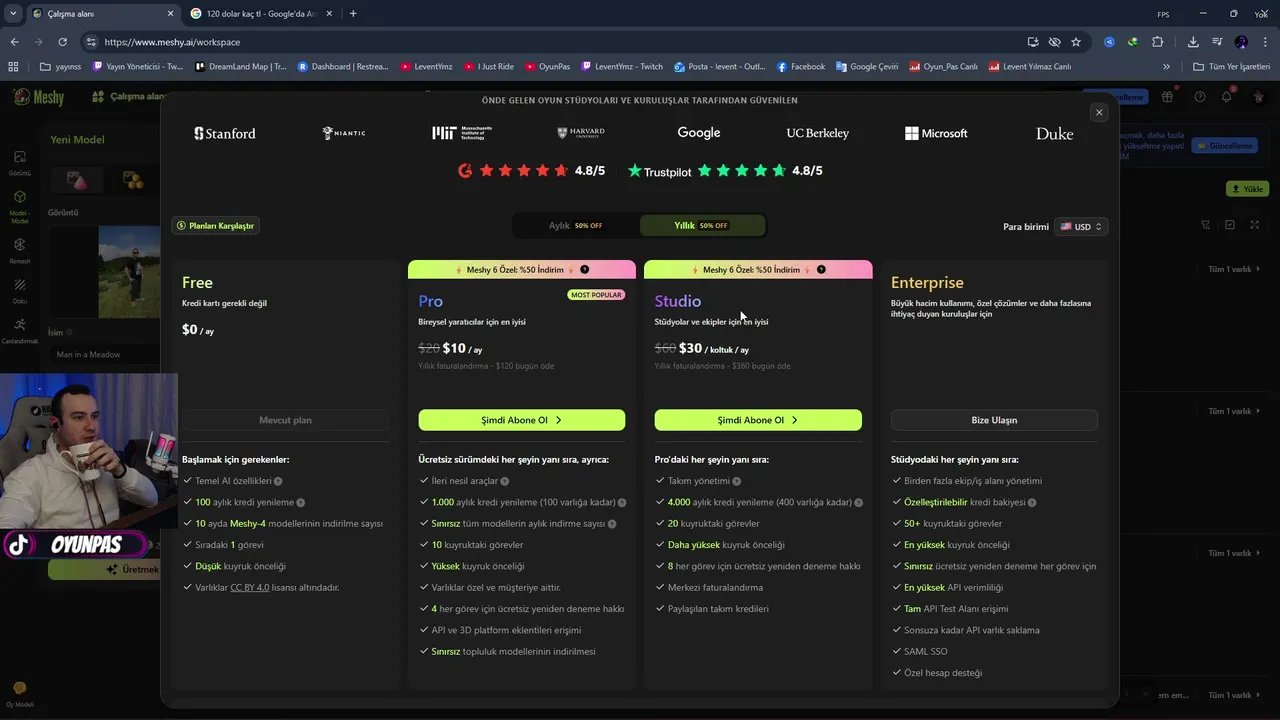Click the Trustpilot 4.8/5 rating

click(725, 171)
